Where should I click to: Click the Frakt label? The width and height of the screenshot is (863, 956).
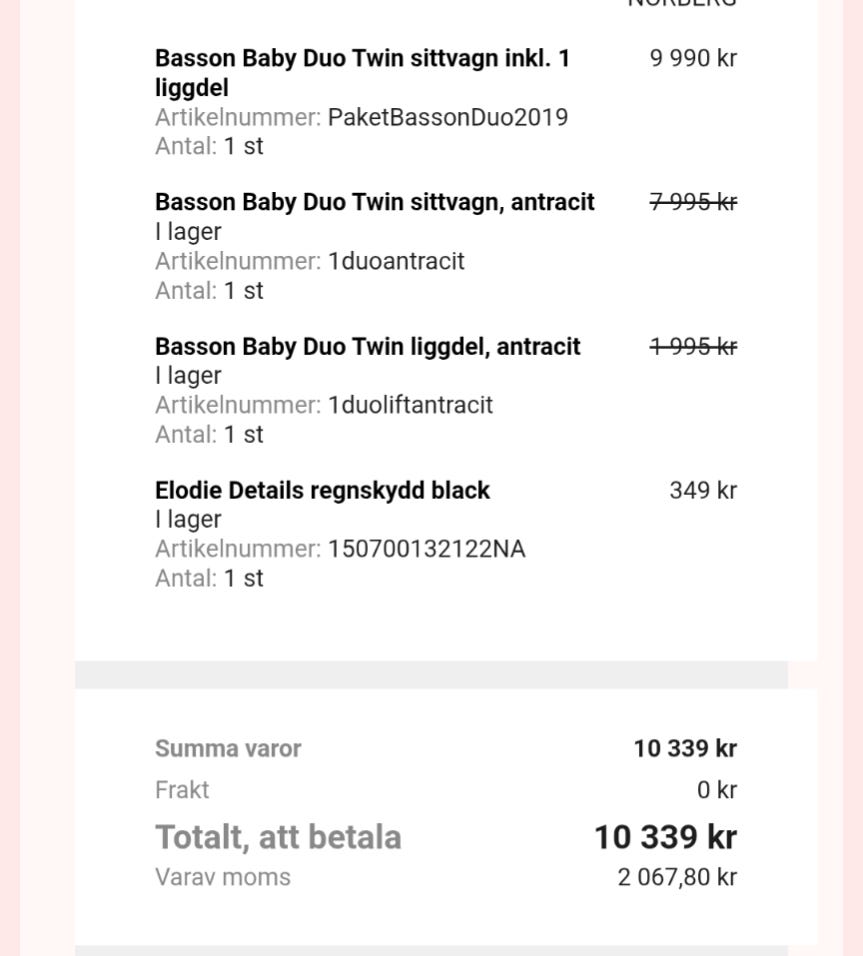pos(182,790)
